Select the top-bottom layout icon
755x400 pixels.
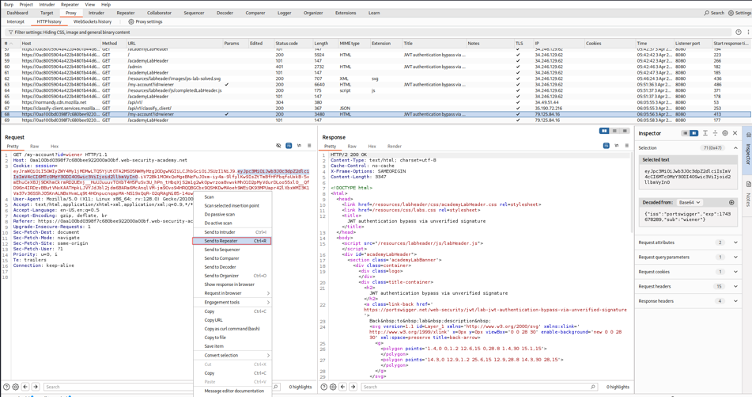pos(614,131)
